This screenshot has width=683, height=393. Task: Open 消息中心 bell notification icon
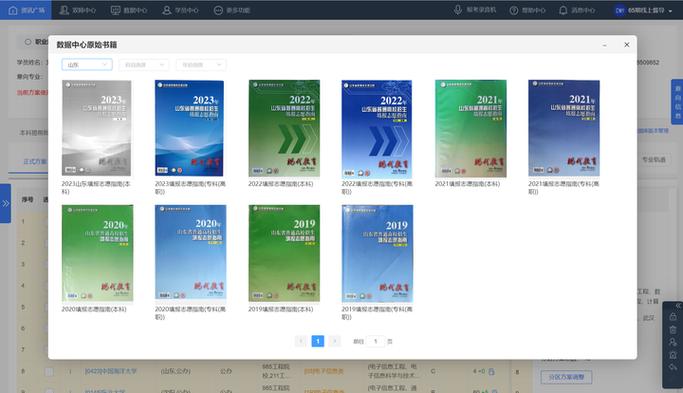tap(563, 10)
